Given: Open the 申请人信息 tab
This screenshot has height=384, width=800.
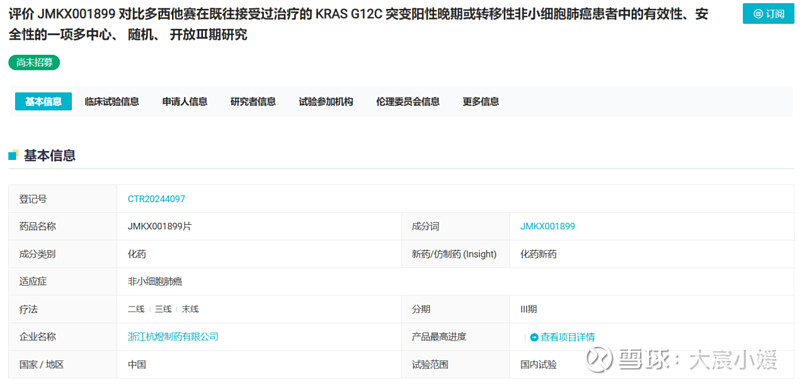Looking at the screenshot, I should click(x=185, y=101).
